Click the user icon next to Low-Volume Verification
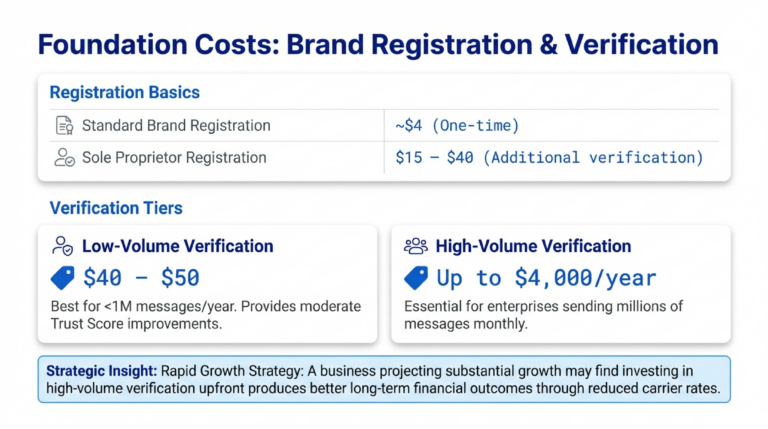This screenshot has width=768, height=429. point(63,246)
